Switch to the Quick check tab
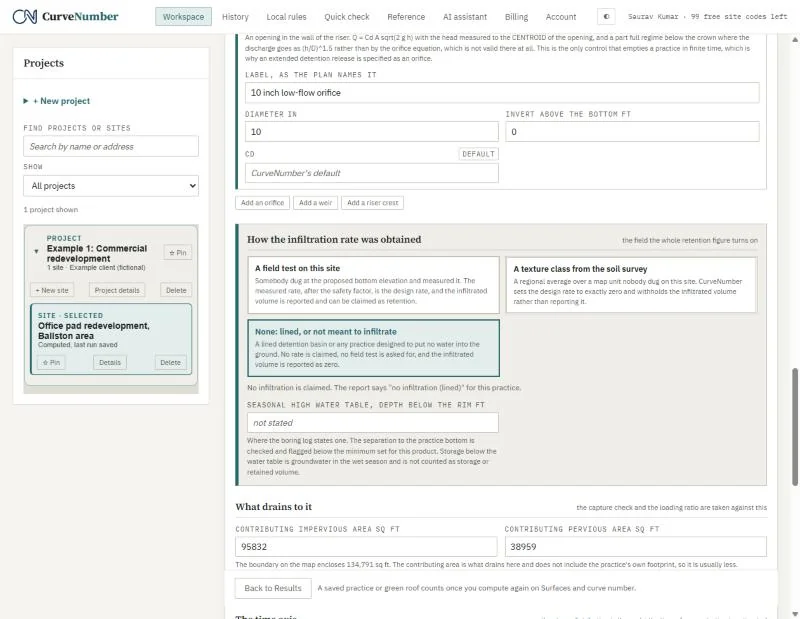Screen dimensions: 800x619 (347, 17)
